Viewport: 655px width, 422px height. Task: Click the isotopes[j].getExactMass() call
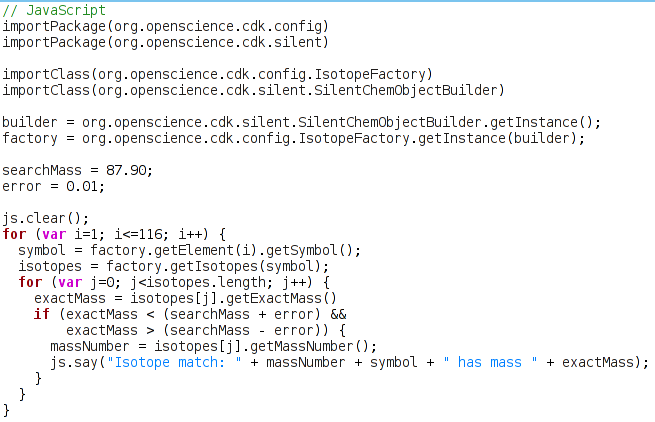click(232, 298)
